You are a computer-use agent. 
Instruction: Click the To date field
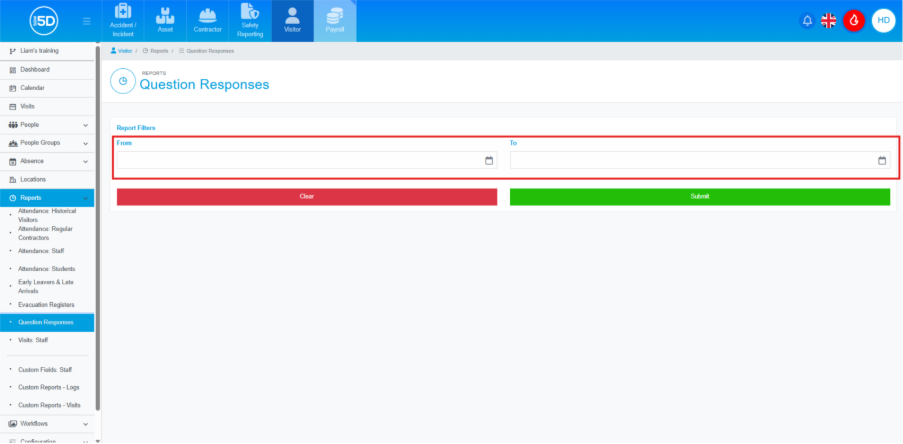coord(700,161)
